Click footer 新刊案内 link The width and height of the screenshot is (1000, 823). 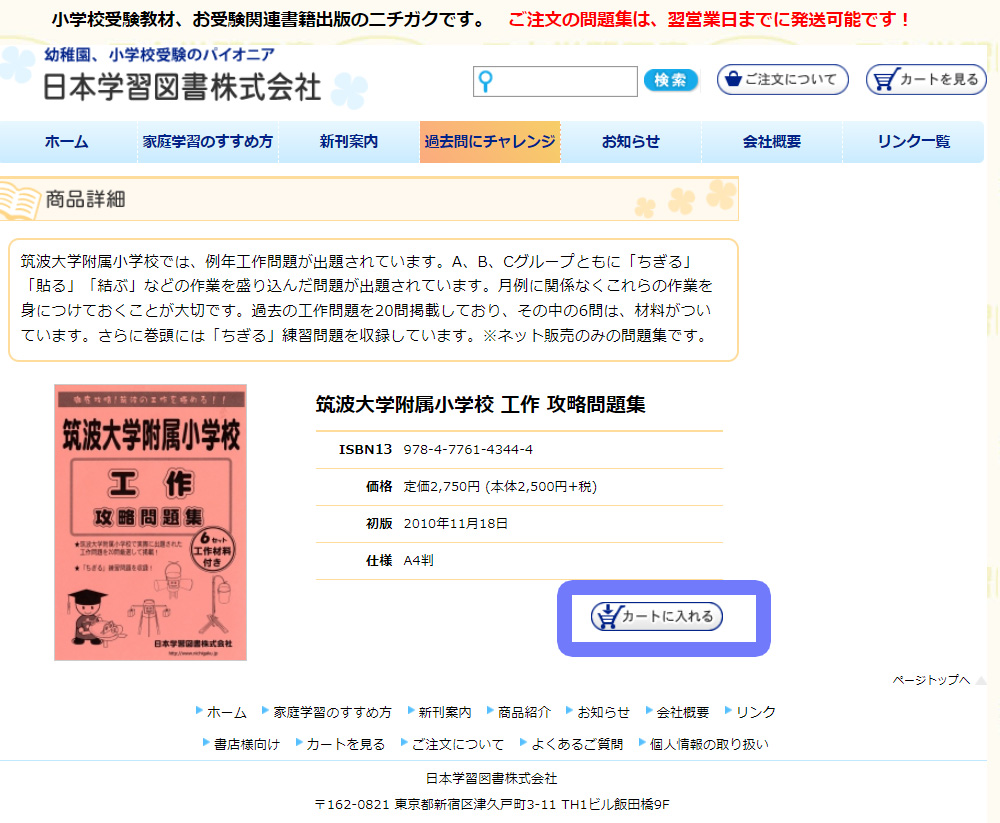click(445, 713)
